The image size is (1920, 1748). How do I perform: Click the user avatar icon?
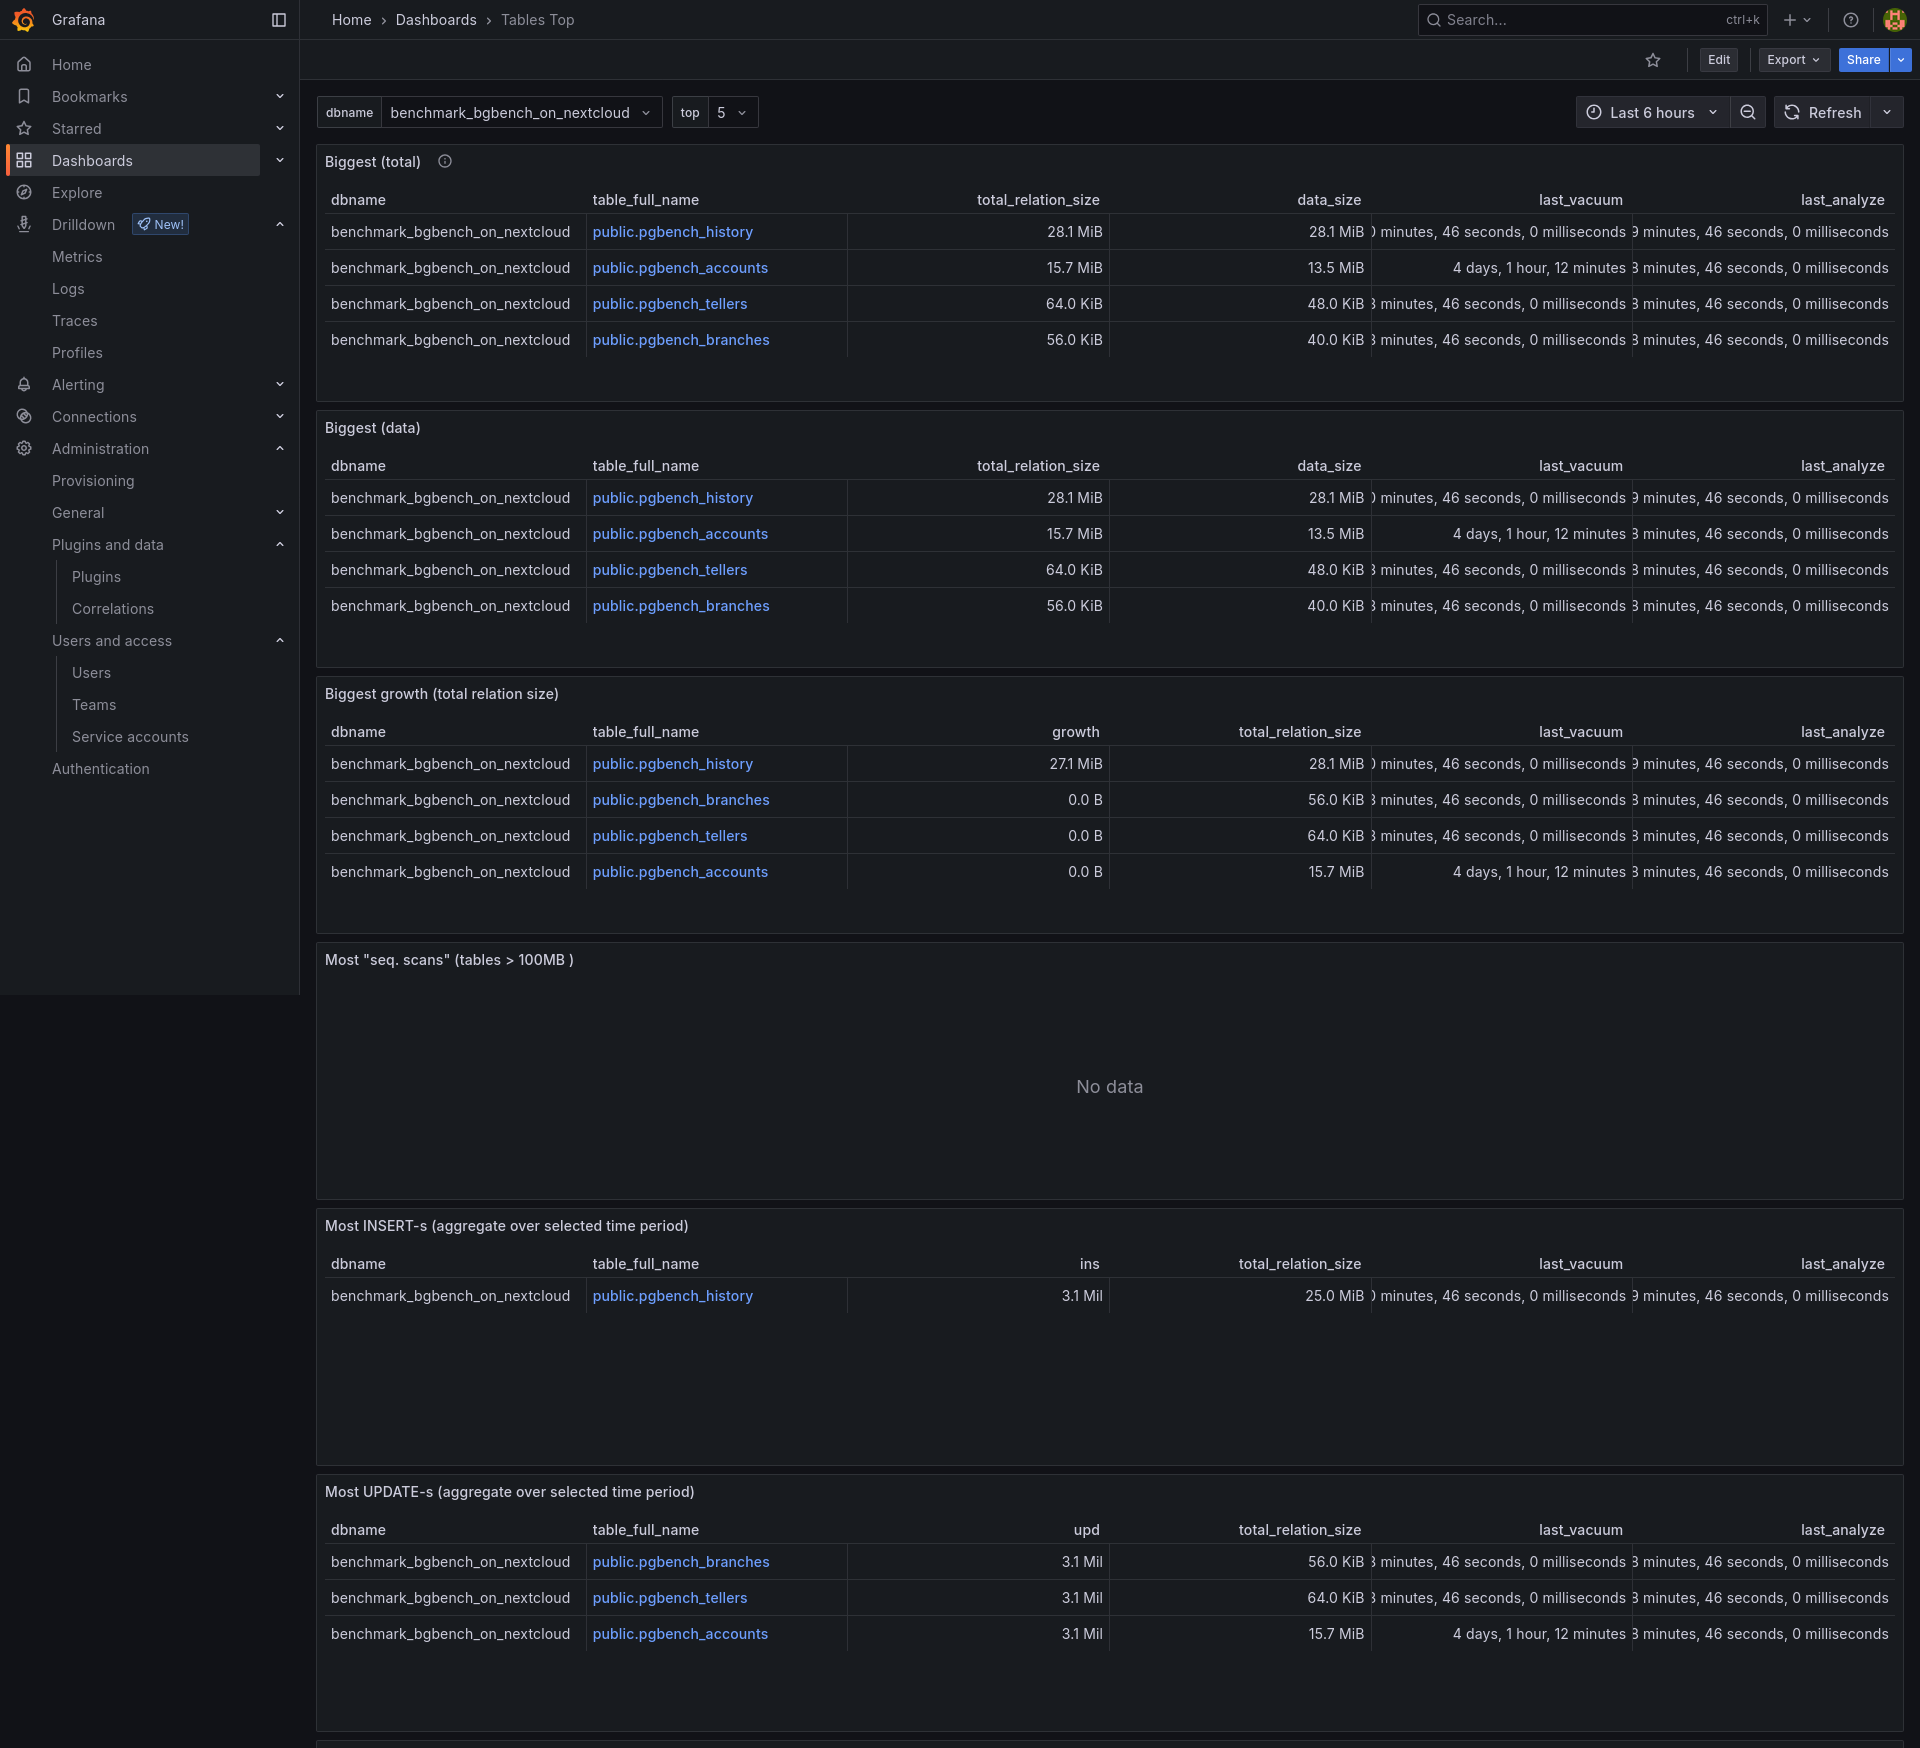1894,20
